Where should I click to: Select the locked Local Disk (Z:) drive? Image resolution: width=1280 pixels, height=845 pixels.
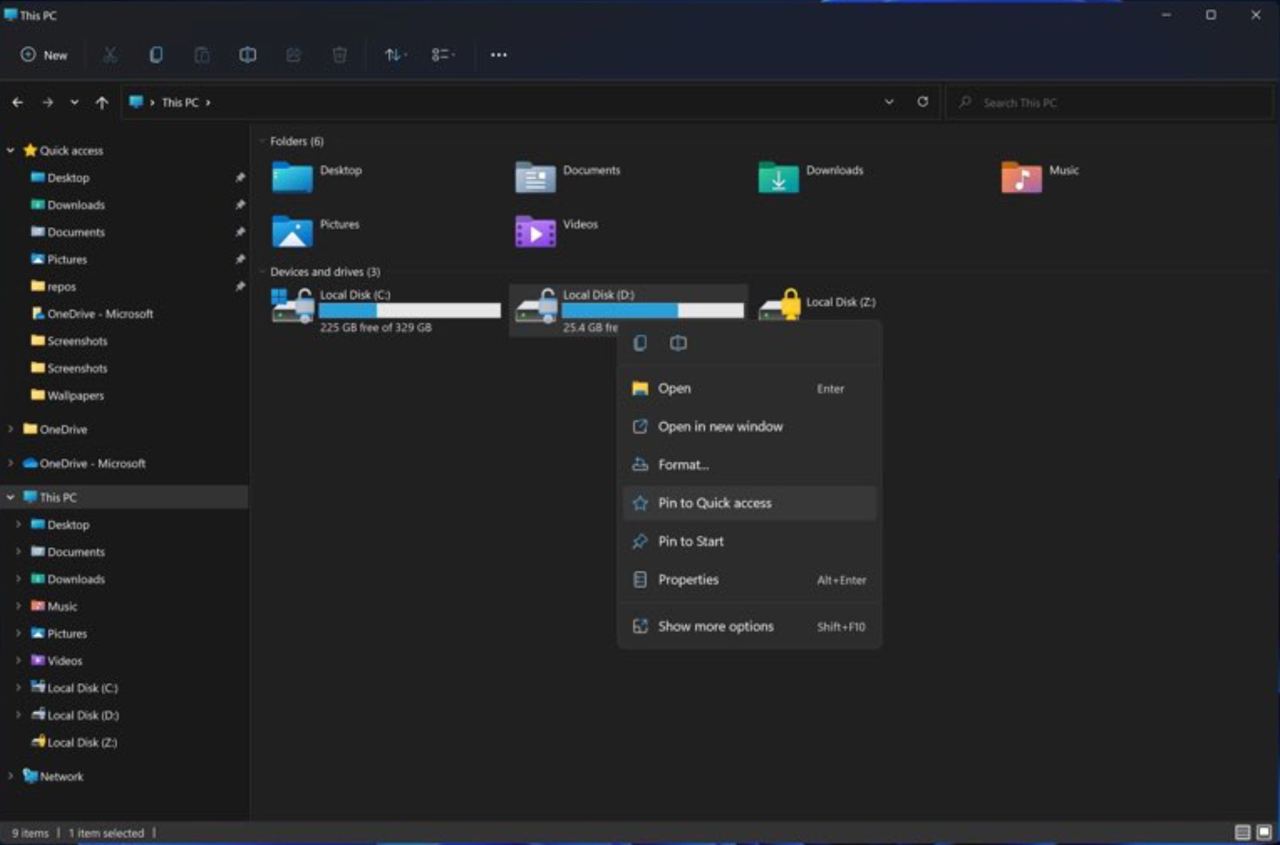click(x=818, y=303)
